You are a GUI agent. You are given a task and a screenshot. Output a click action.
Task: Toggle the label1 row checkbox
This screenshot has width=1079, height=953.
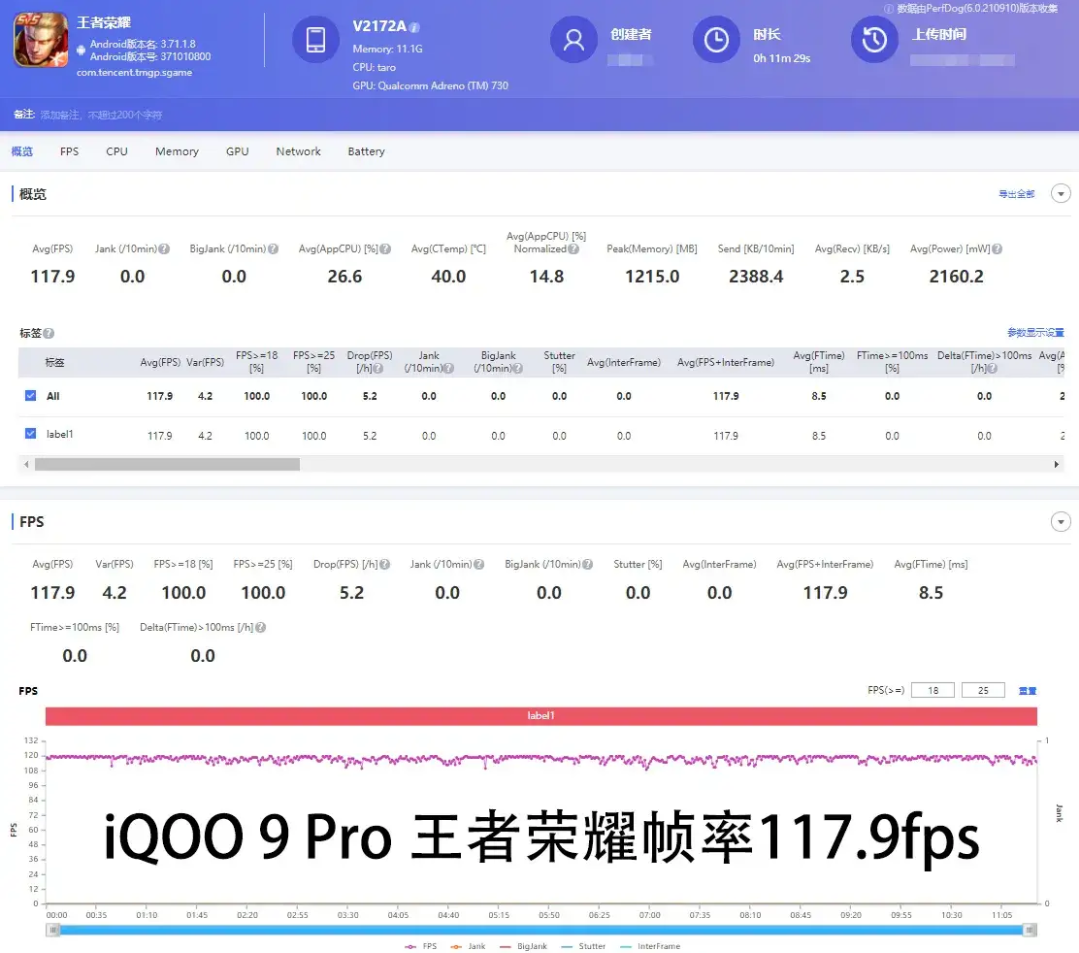[x=30, y=433]
